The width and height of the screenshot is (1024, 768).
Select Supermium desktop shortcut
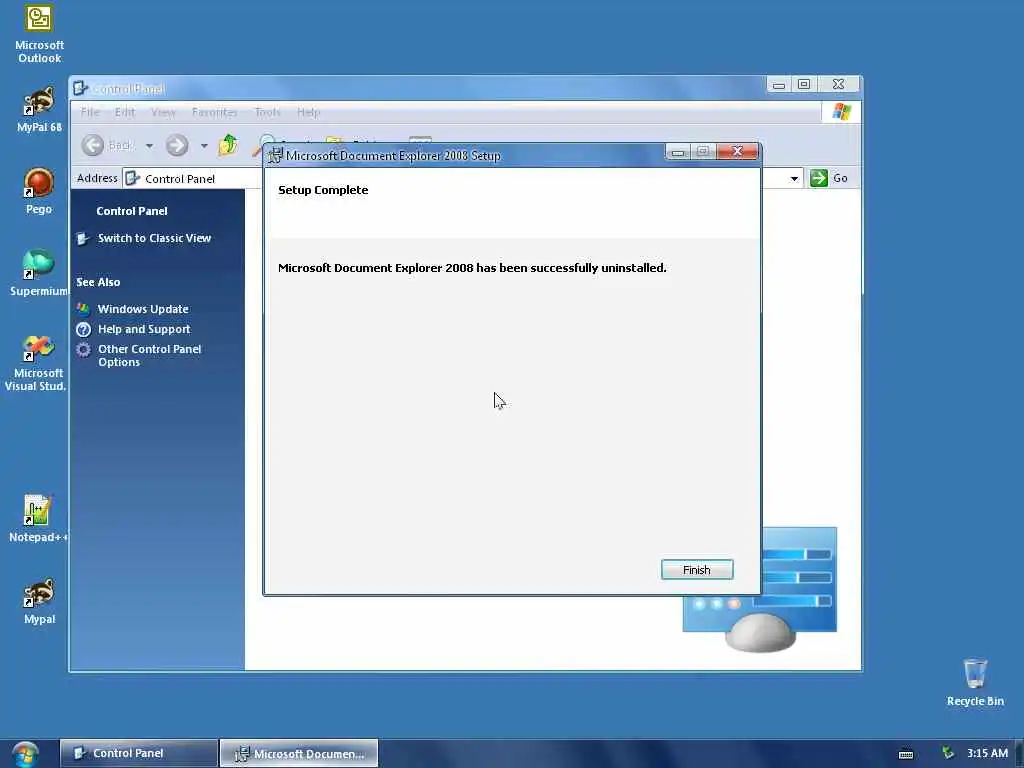(x=39, y=273)
